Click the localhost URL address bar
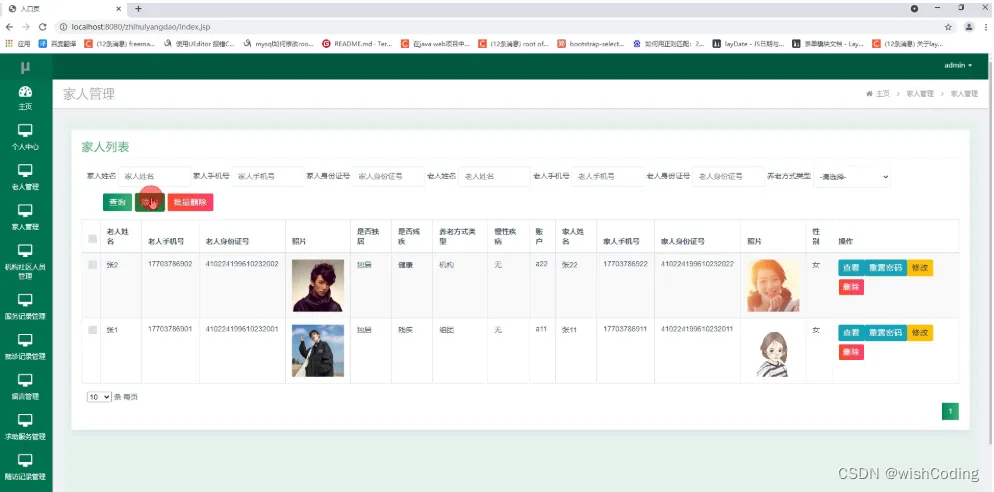The height and width of the screenshot is (492, 994). (x=494, y=27)
